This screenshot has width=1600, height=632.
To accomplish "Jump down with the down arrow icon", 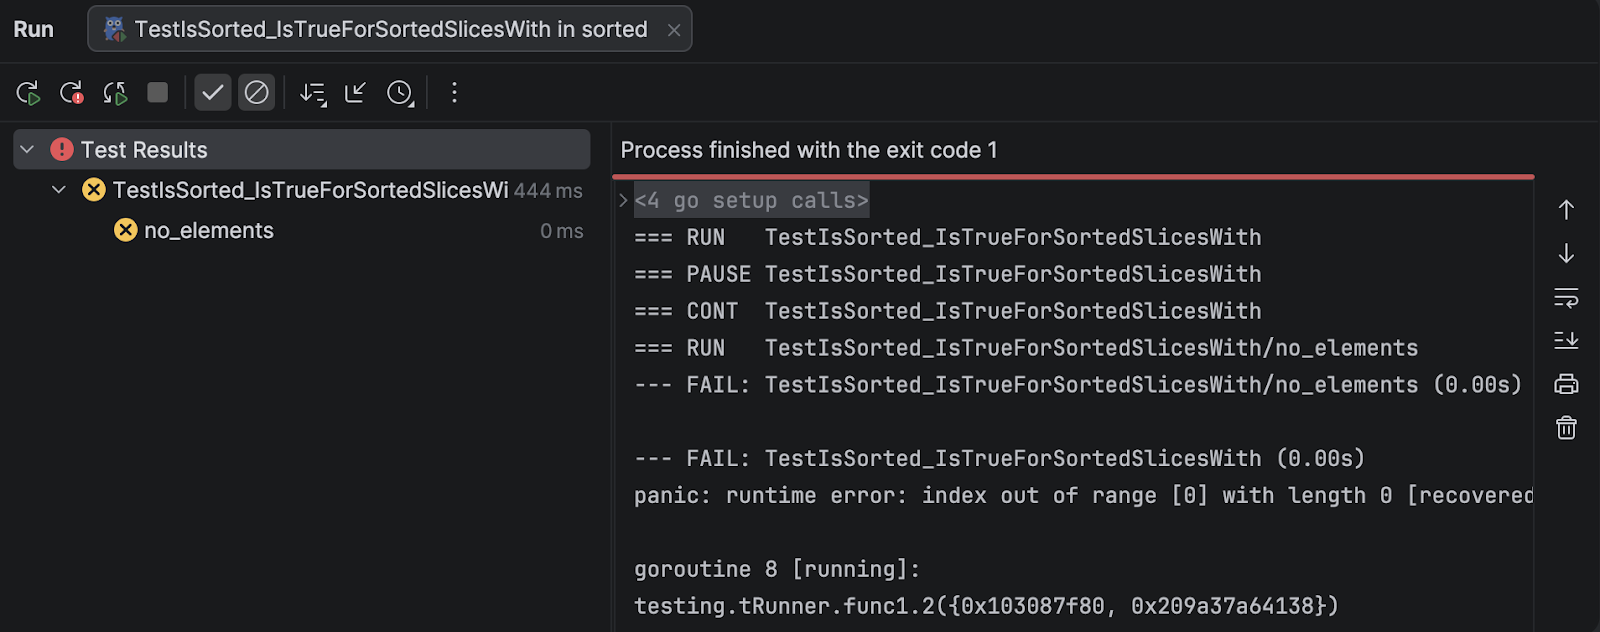I will pos(1566,254).
